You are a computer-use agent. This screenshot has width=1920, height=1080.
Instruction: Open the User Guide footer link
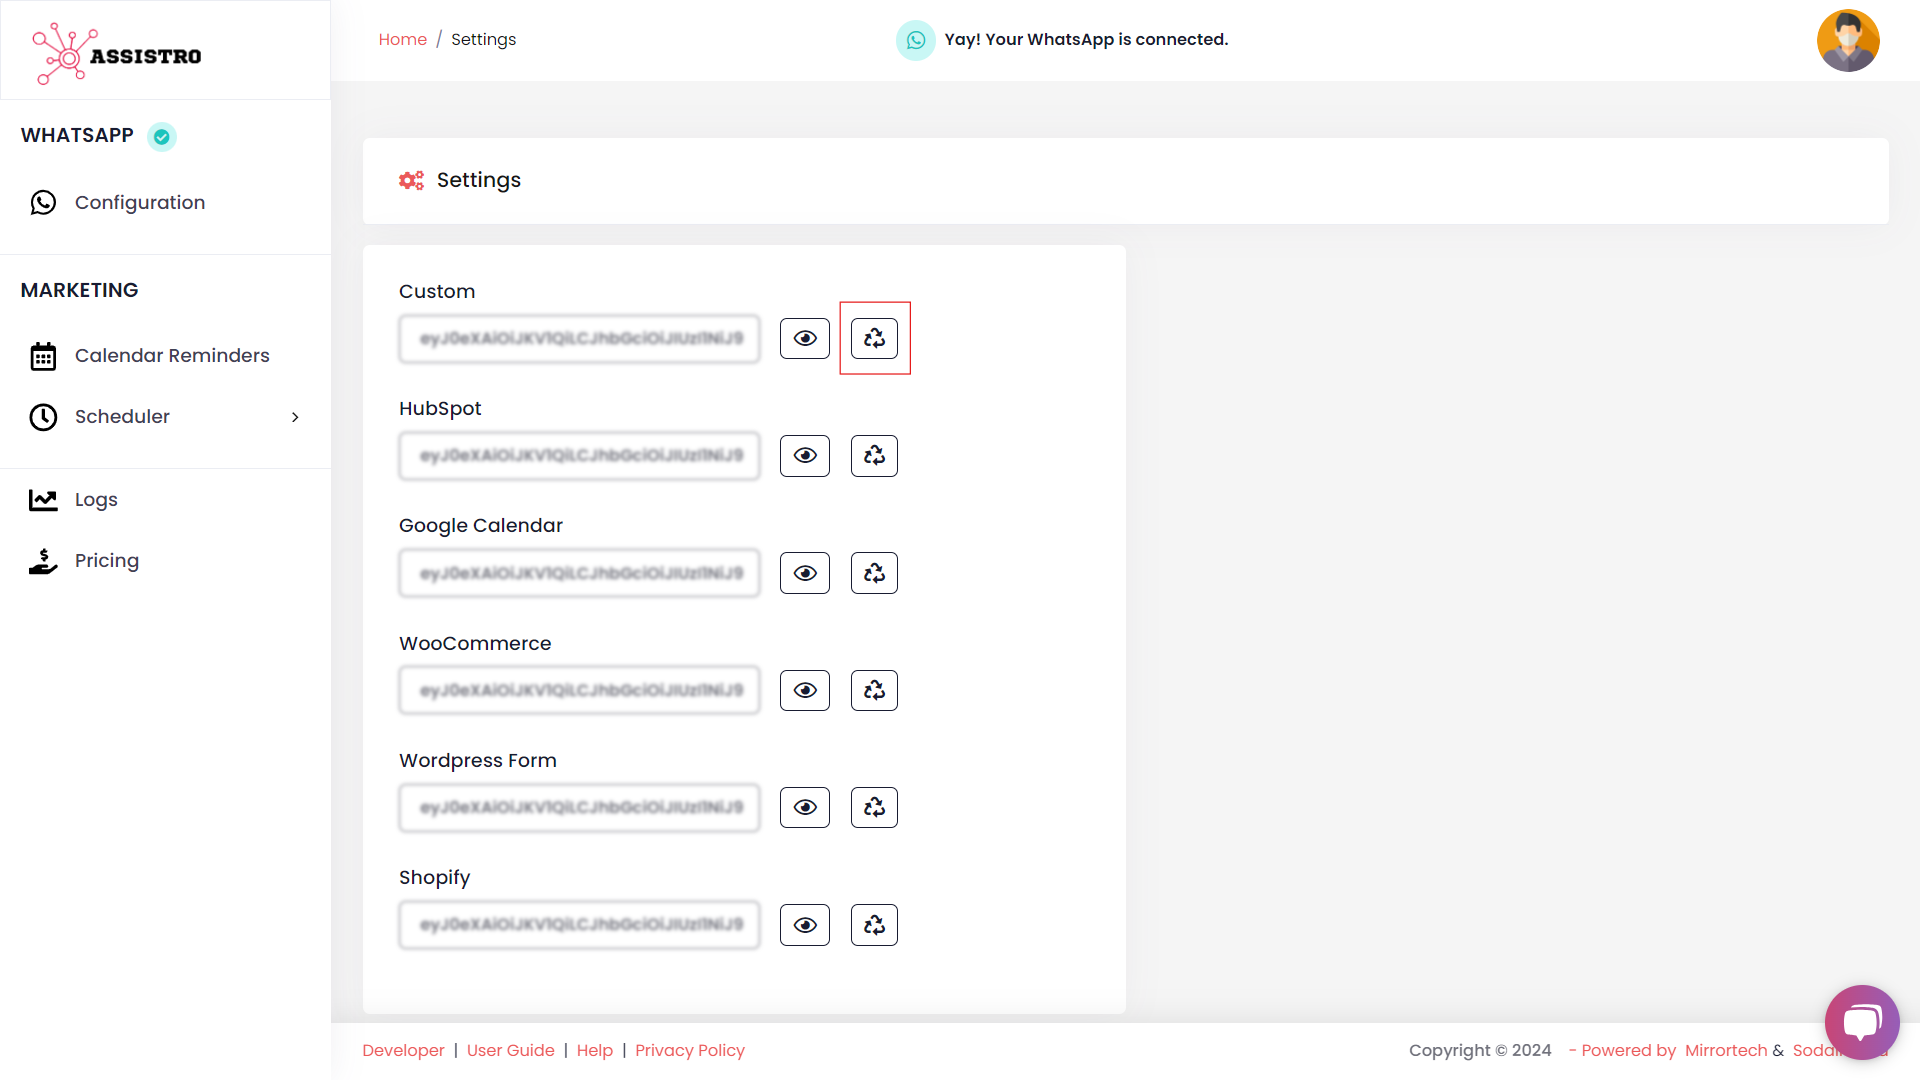click(510, 1050)
